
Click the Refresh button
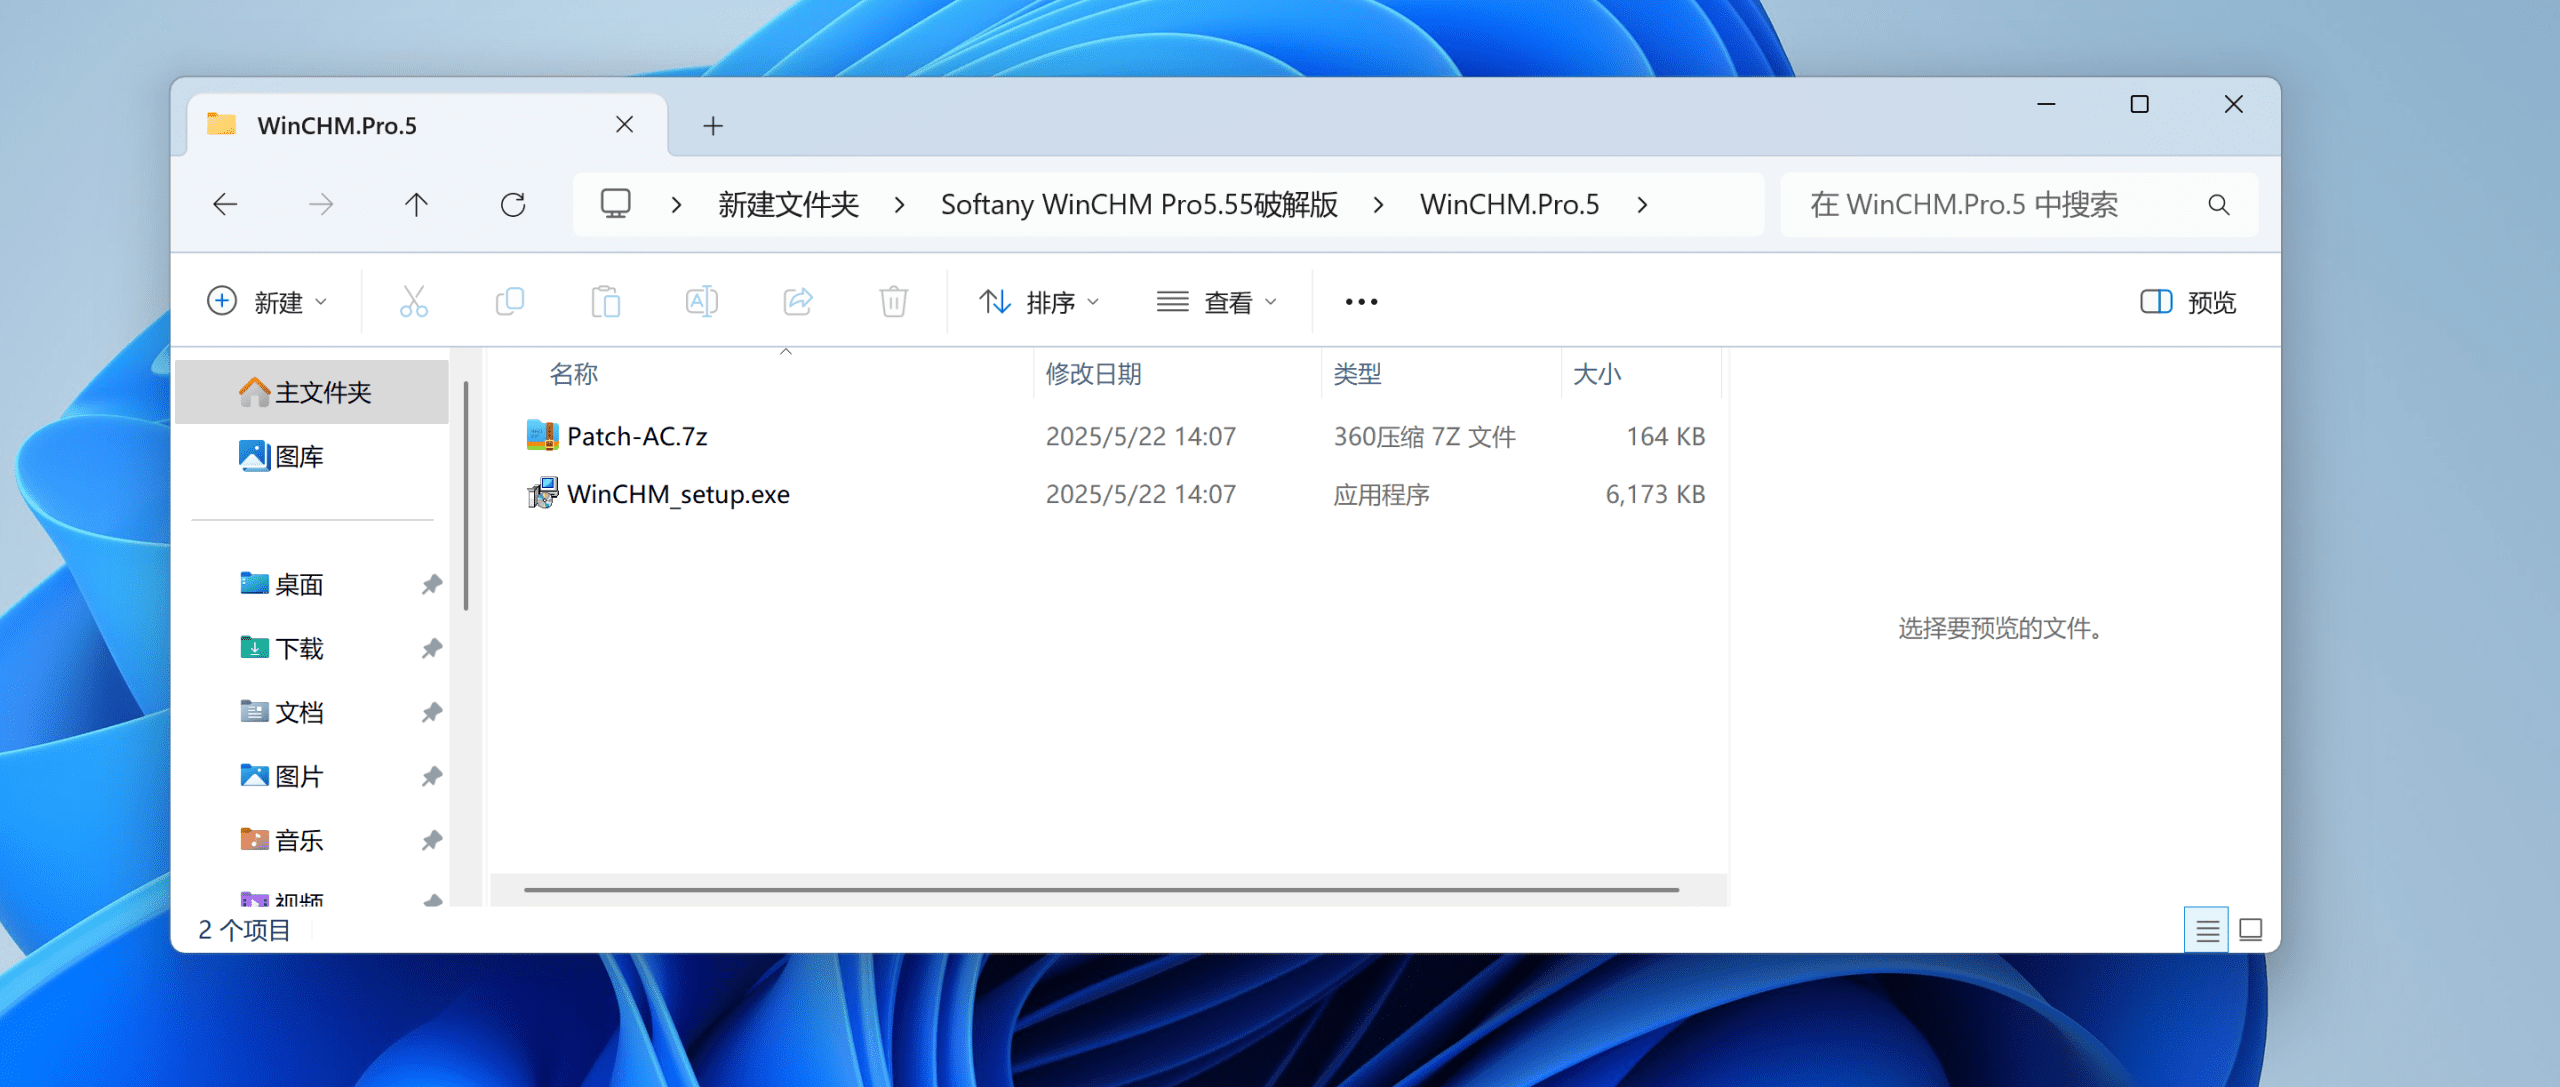coord(513,205)
